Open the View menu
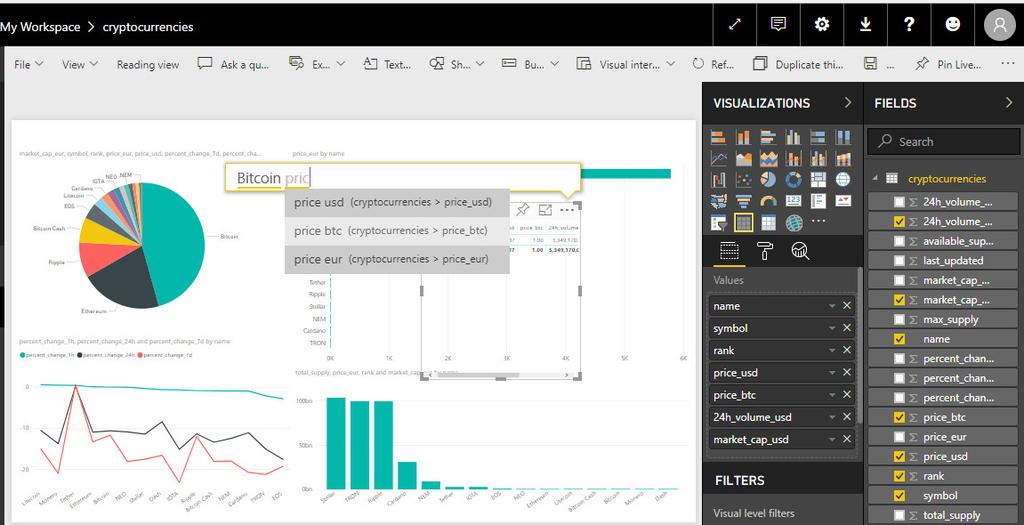The image size is (1024, 525). (80, 64)
